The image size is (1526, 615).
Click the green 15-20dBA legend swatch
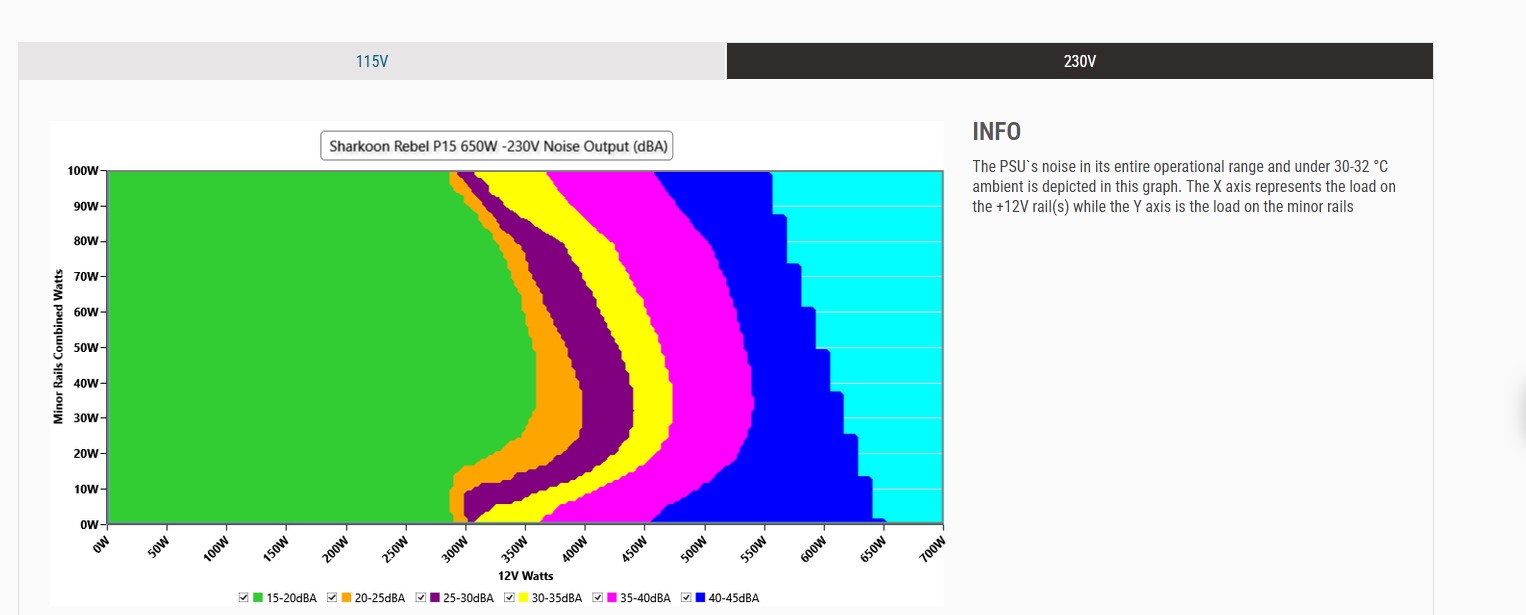point(258,598)
